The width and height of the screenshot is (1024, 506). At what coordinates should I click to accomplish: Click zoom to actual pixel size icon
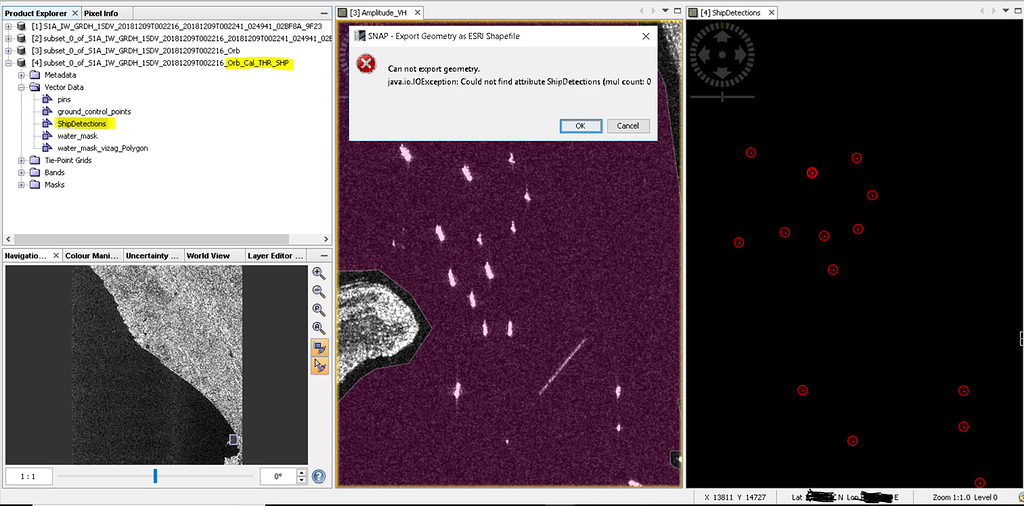click(319, 309)
